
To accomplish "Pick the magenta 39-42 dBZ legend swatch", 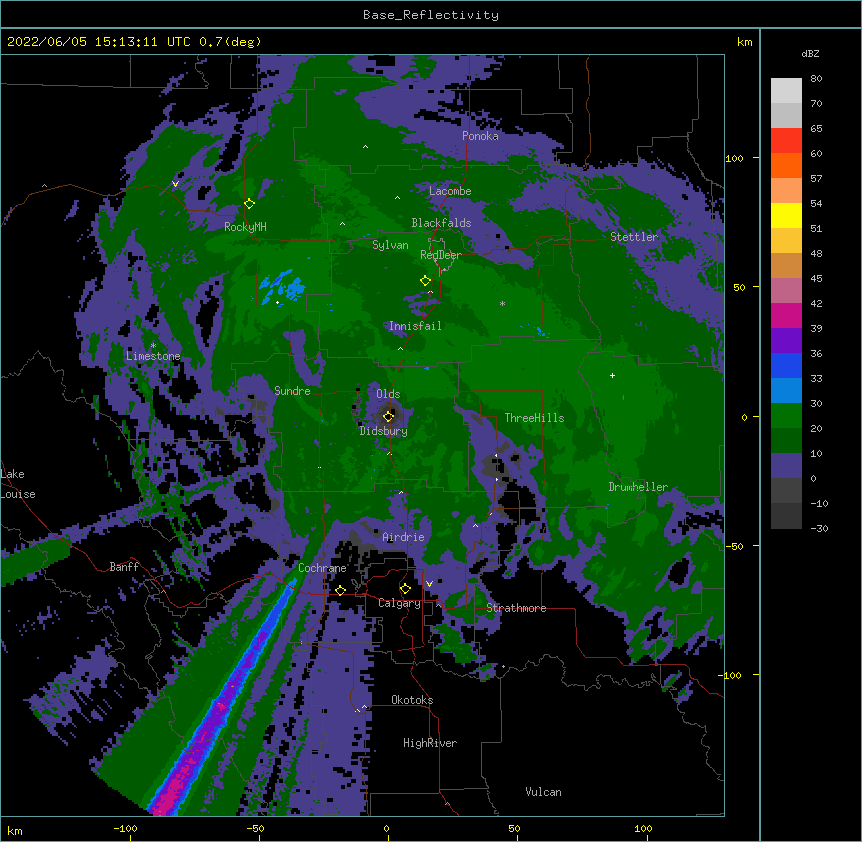I will pyautogui.click(x=786, y=315).
